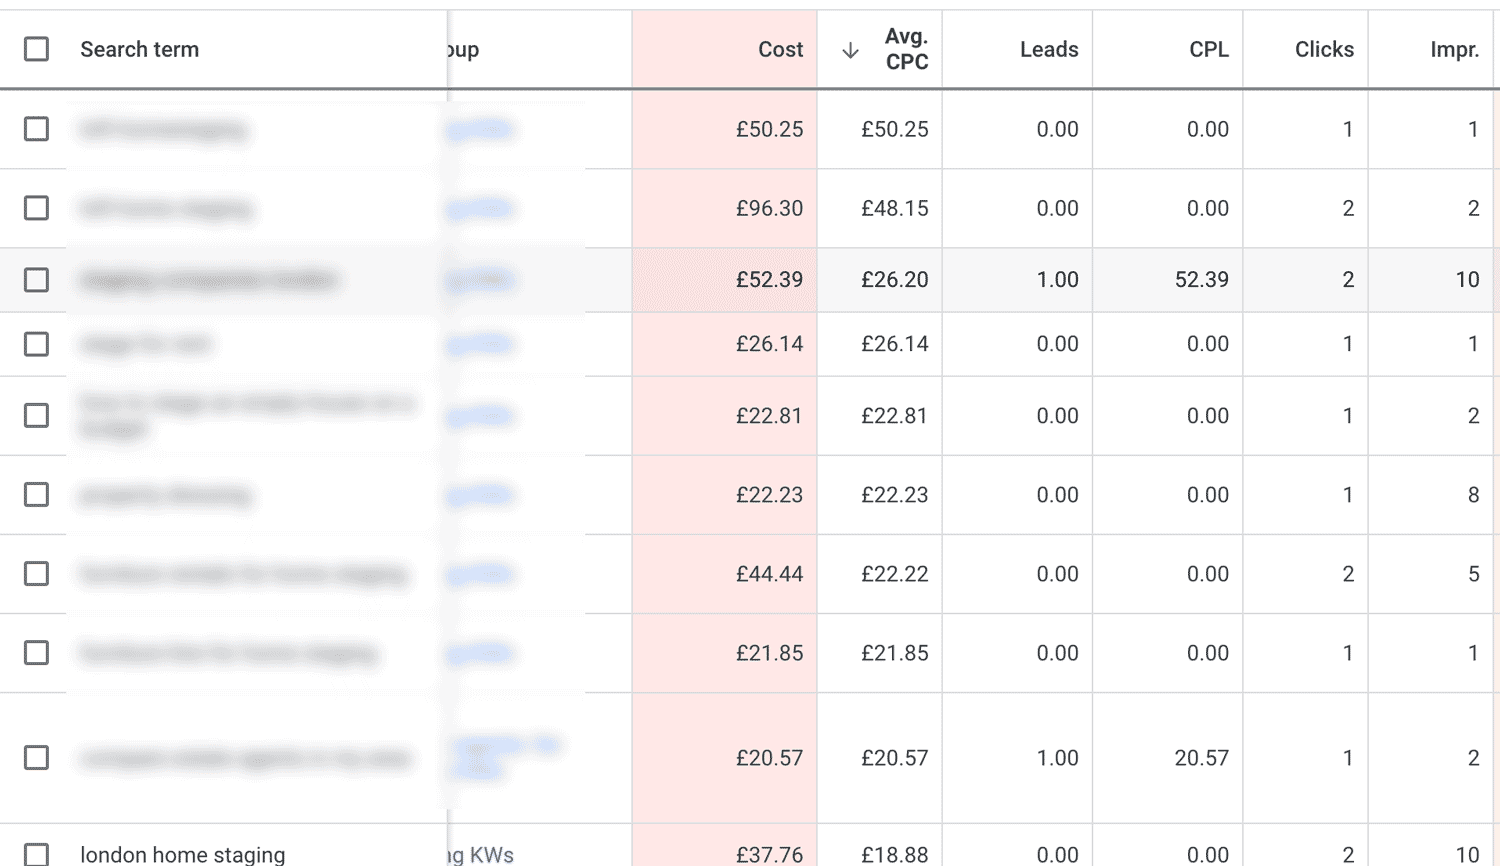The height and width of the screenshot is (866, 1500).
Task: Open the london home staging search term
Action: click(x=182, y=855)
